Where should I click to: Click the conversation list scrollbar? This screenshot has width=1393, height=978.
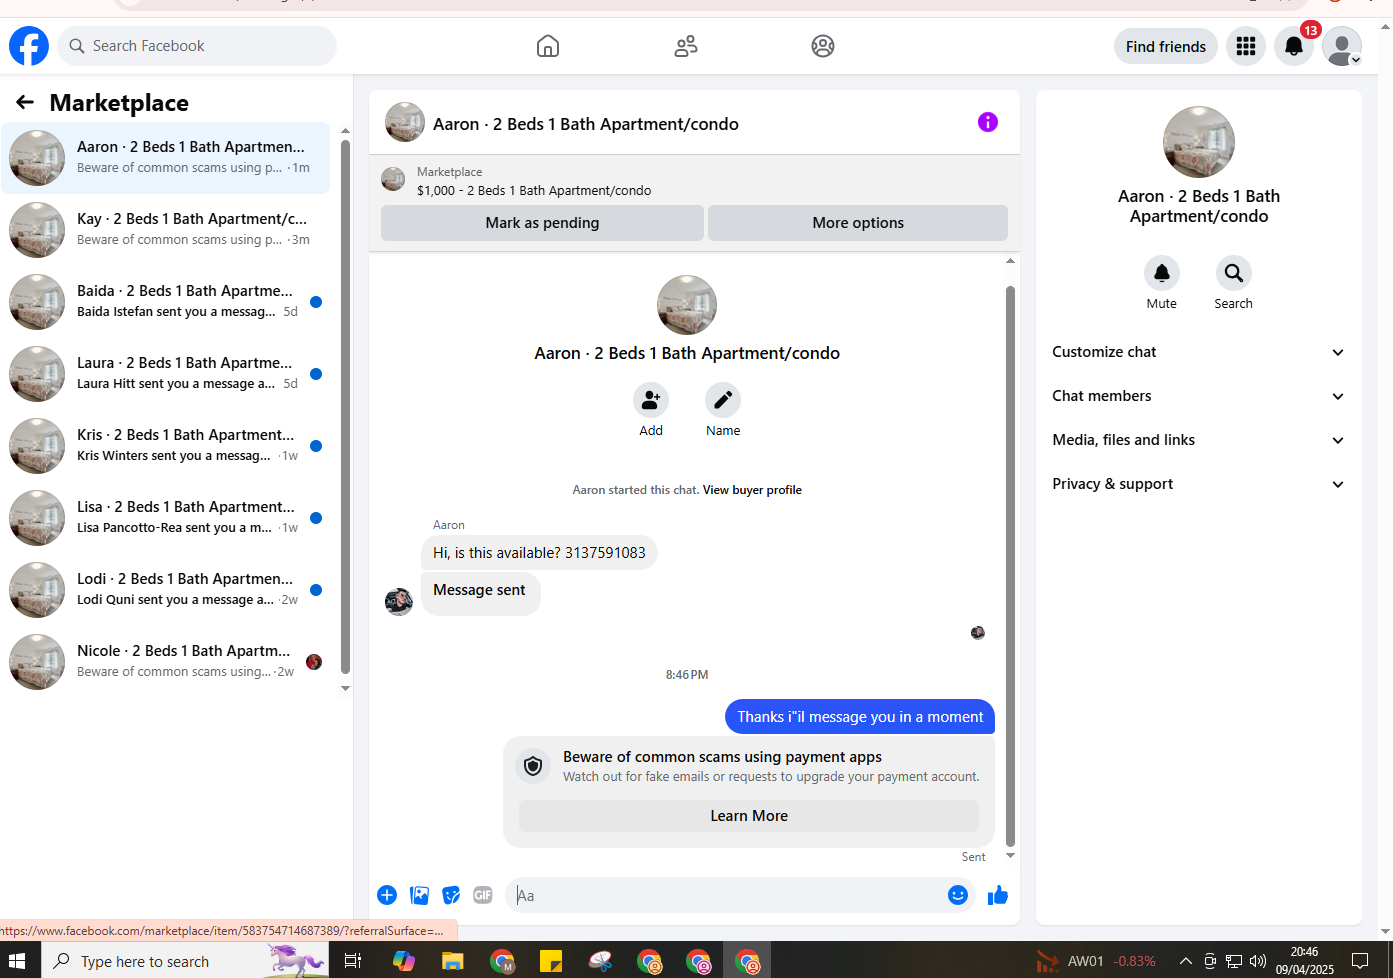[x=345, y=408]
